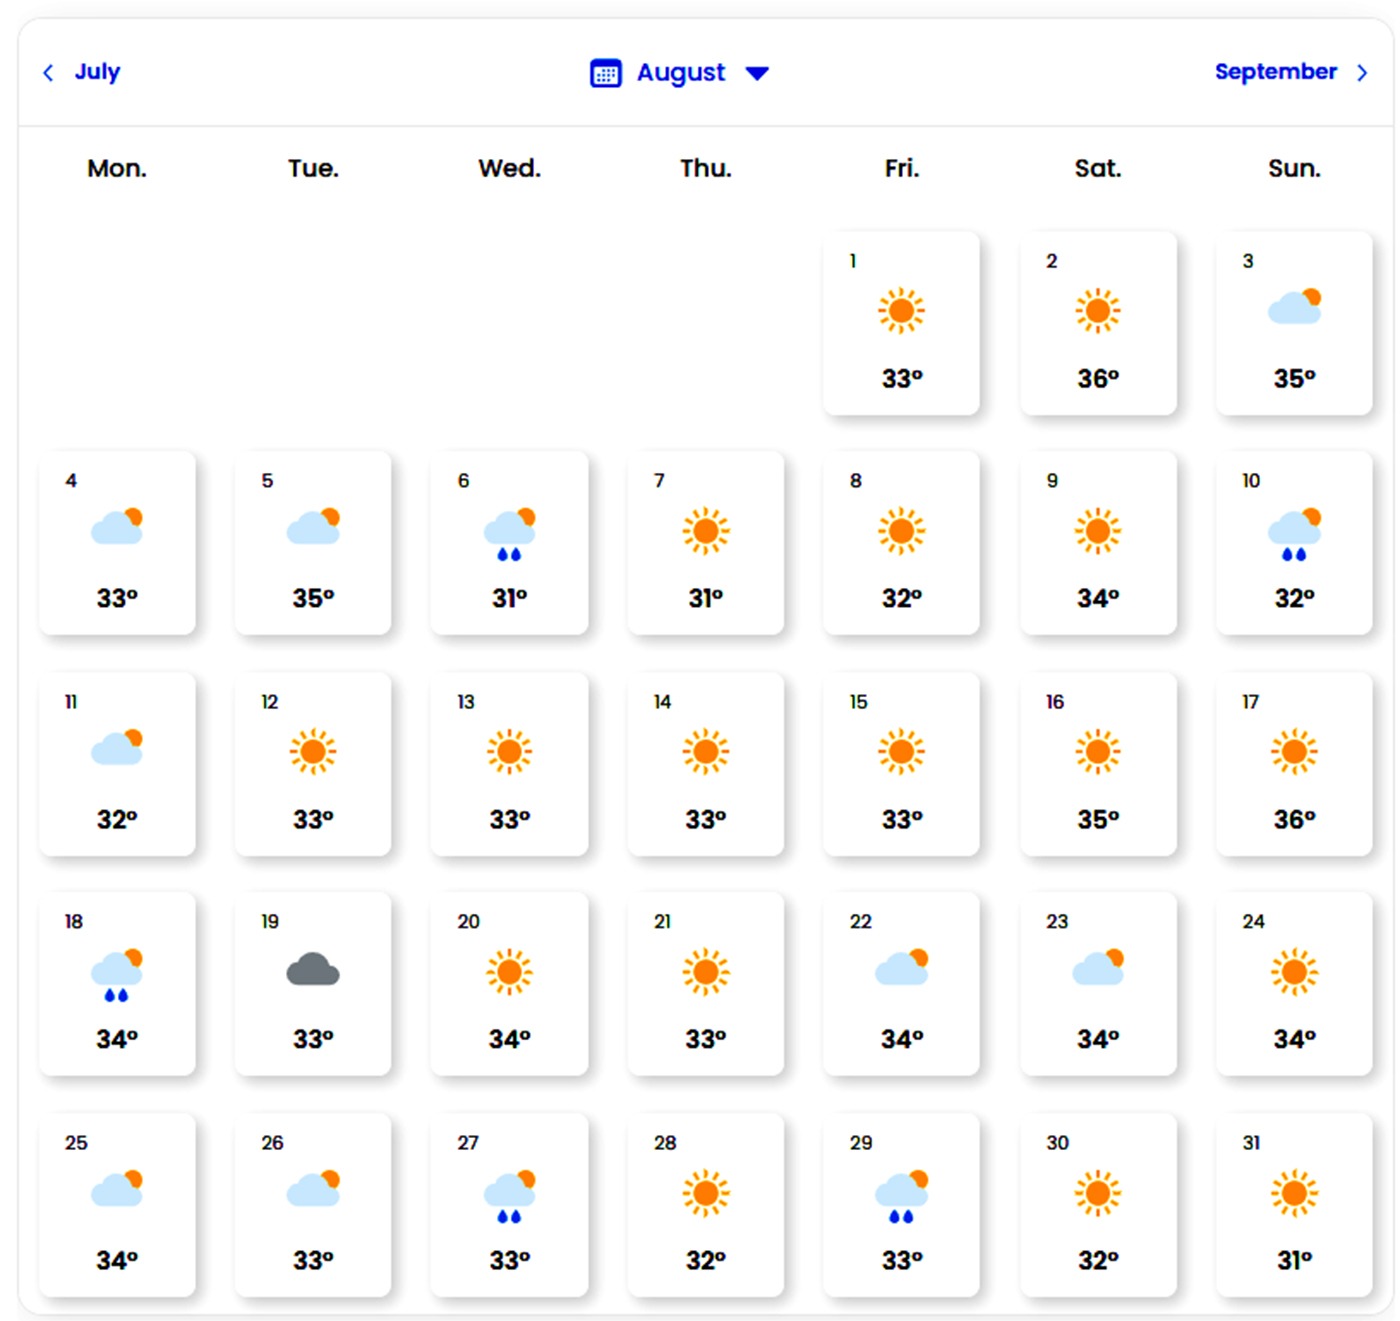Click the Sun. column header

point(1294,168)
